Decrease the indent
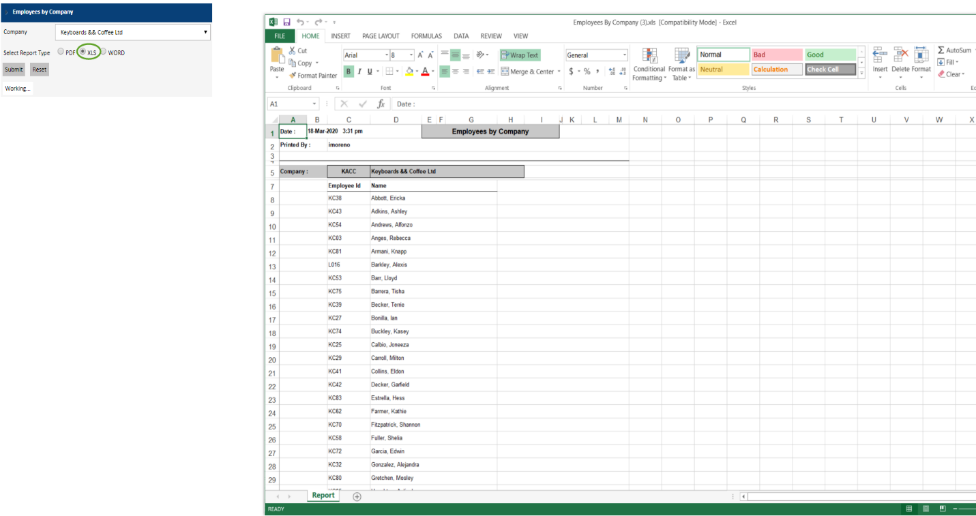Image resolution: width=976 pixels, height=516 pixels. (x=481, y=72)
